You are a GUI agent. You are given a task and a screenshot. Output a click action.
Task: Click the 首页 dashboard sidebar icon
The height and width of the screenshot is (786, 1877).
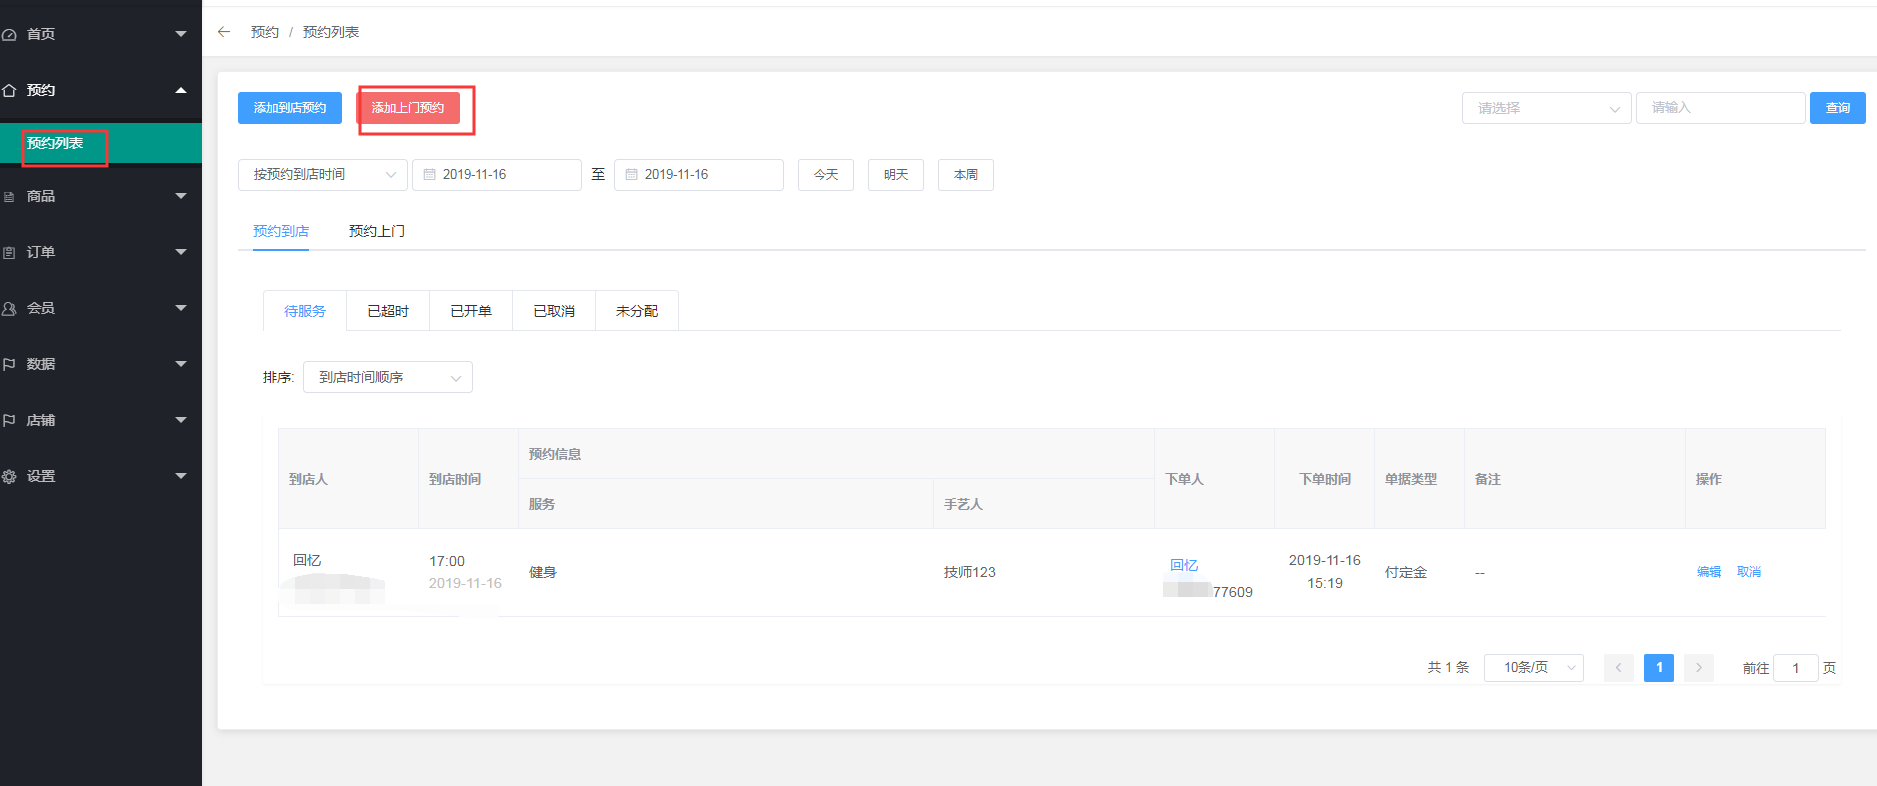9,35
